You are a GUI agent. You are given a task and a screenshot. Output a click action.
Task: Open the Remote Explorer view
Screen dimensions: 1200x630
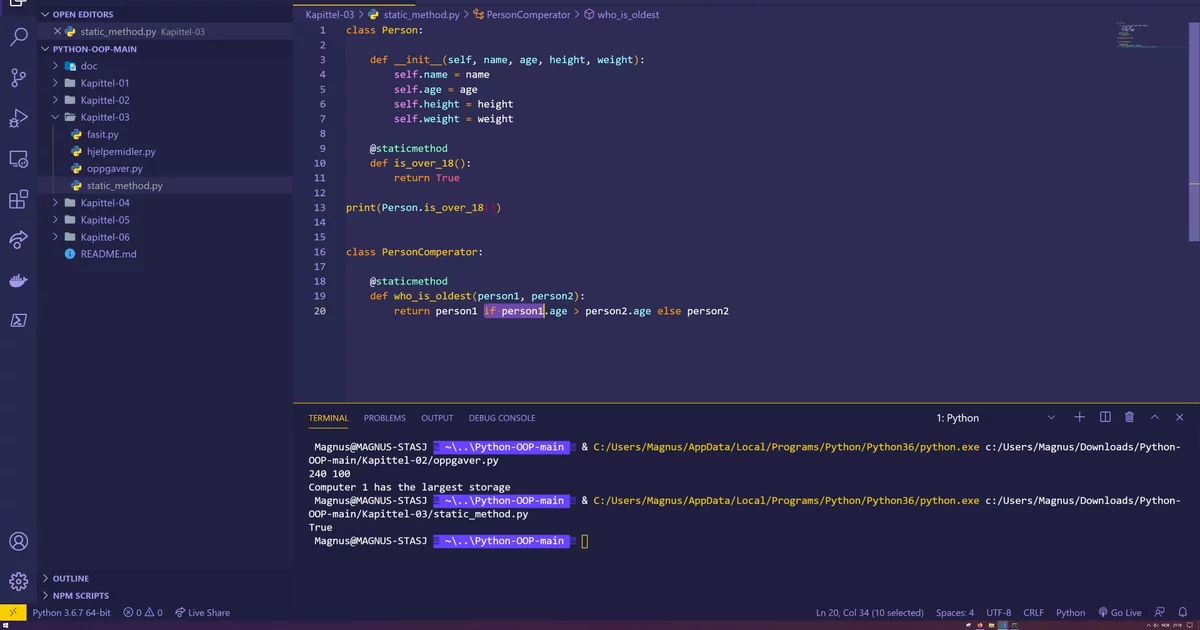click(x=18, y=159)
